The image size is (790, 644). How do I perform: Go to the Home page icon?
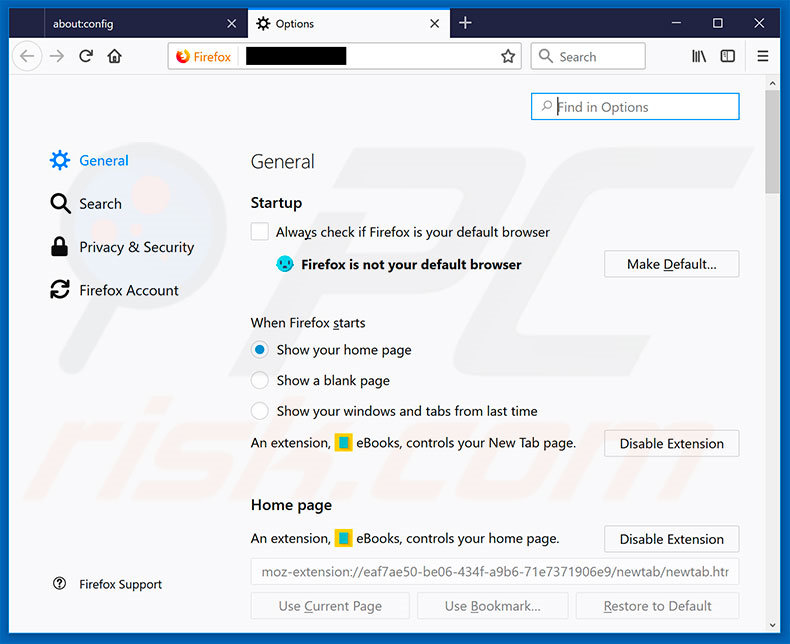(x=115, y=56)
